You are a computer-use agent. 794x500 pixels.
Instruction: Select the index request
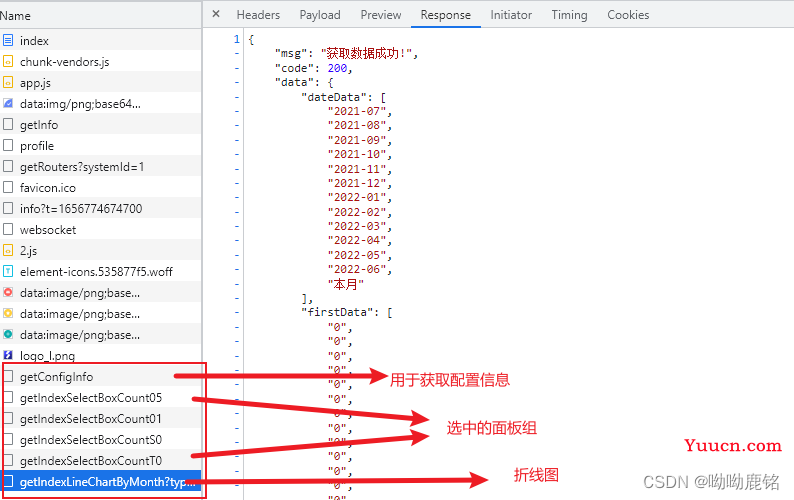point(100,40)
